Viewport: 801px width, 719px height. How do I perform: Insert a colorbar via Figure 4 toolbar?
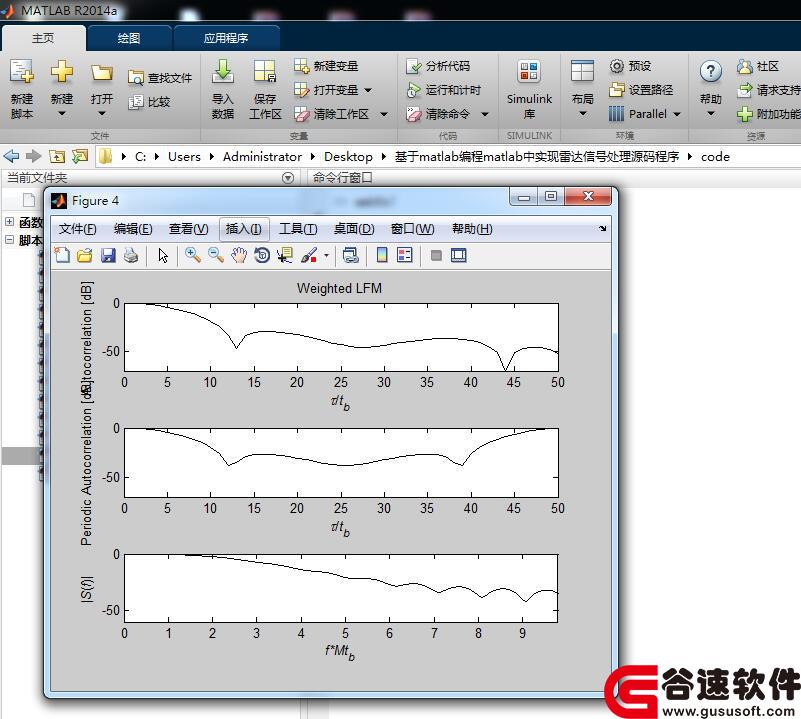tap(382, 255)
